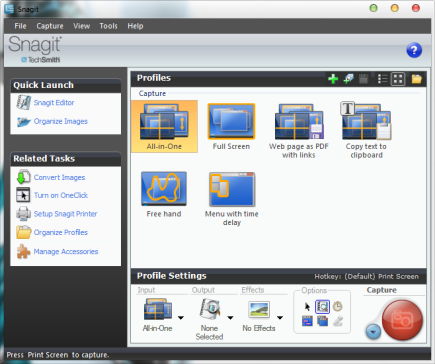Click the save profile disk icon
This screenshot has width=435, height=364.
(363, 79)
